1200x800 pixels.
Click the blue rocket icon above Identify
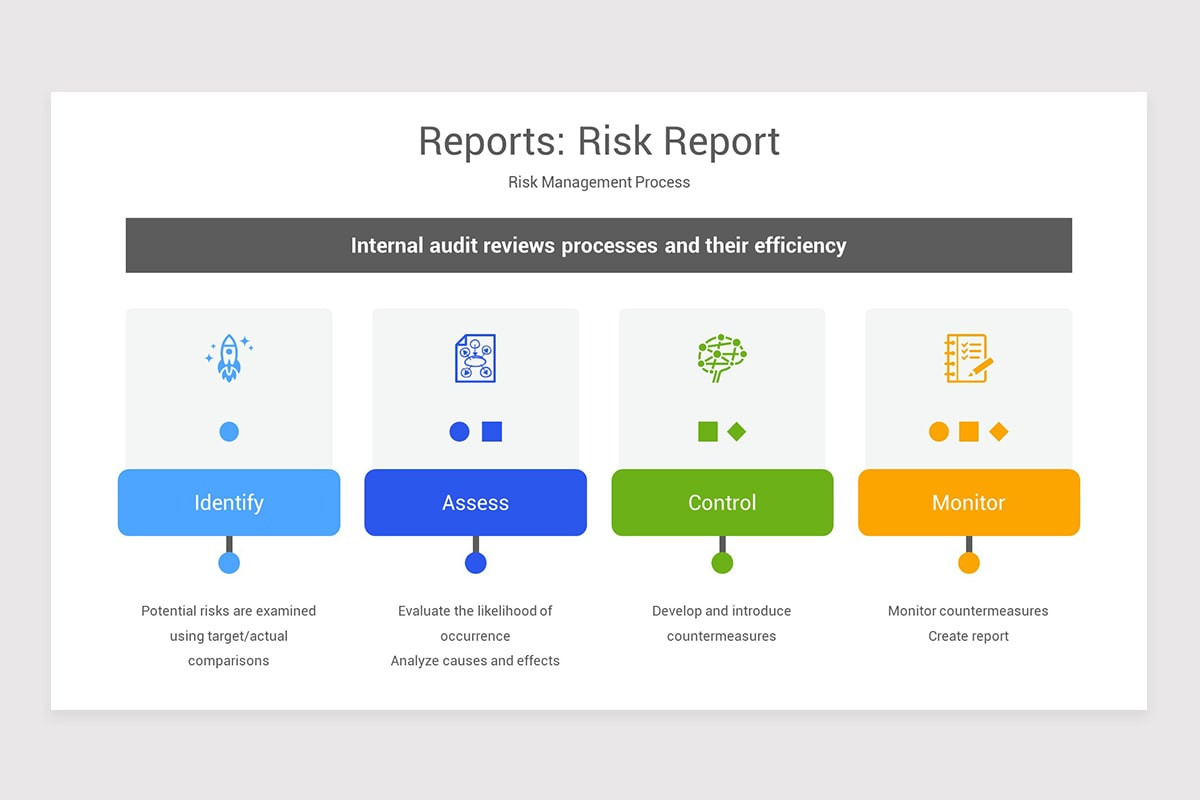(x=228, y=358)
